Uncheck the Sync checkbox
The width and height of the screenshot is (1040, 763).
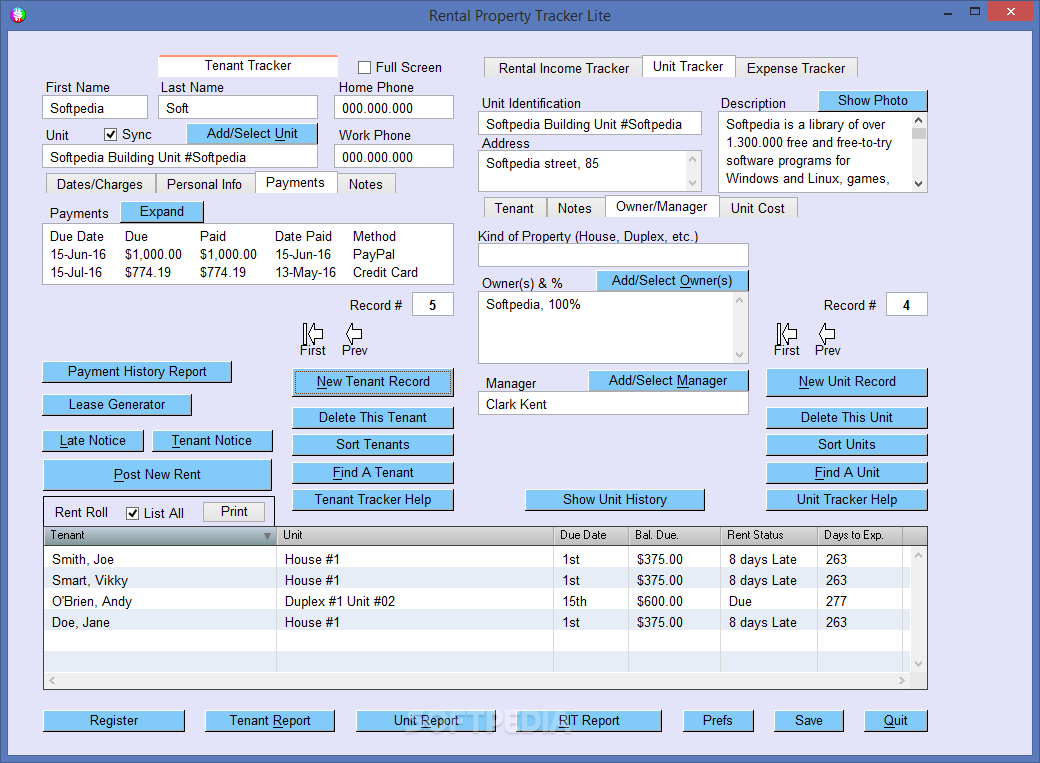pos(111,135)
